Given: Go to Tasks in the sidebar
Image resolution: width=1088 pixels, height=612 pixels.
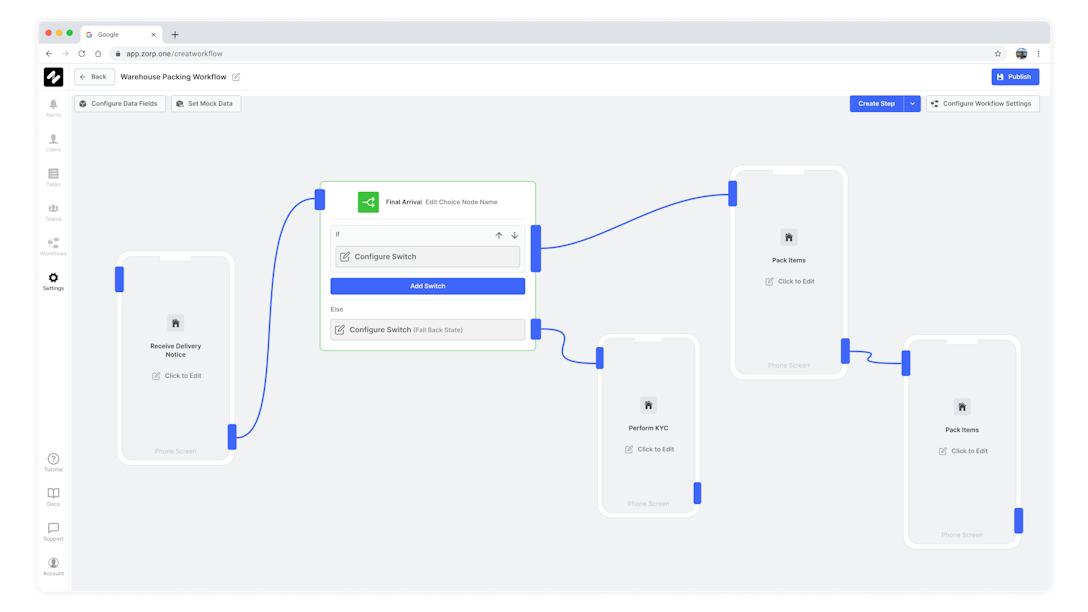Looking at the screenshot, I should [53, 175].
